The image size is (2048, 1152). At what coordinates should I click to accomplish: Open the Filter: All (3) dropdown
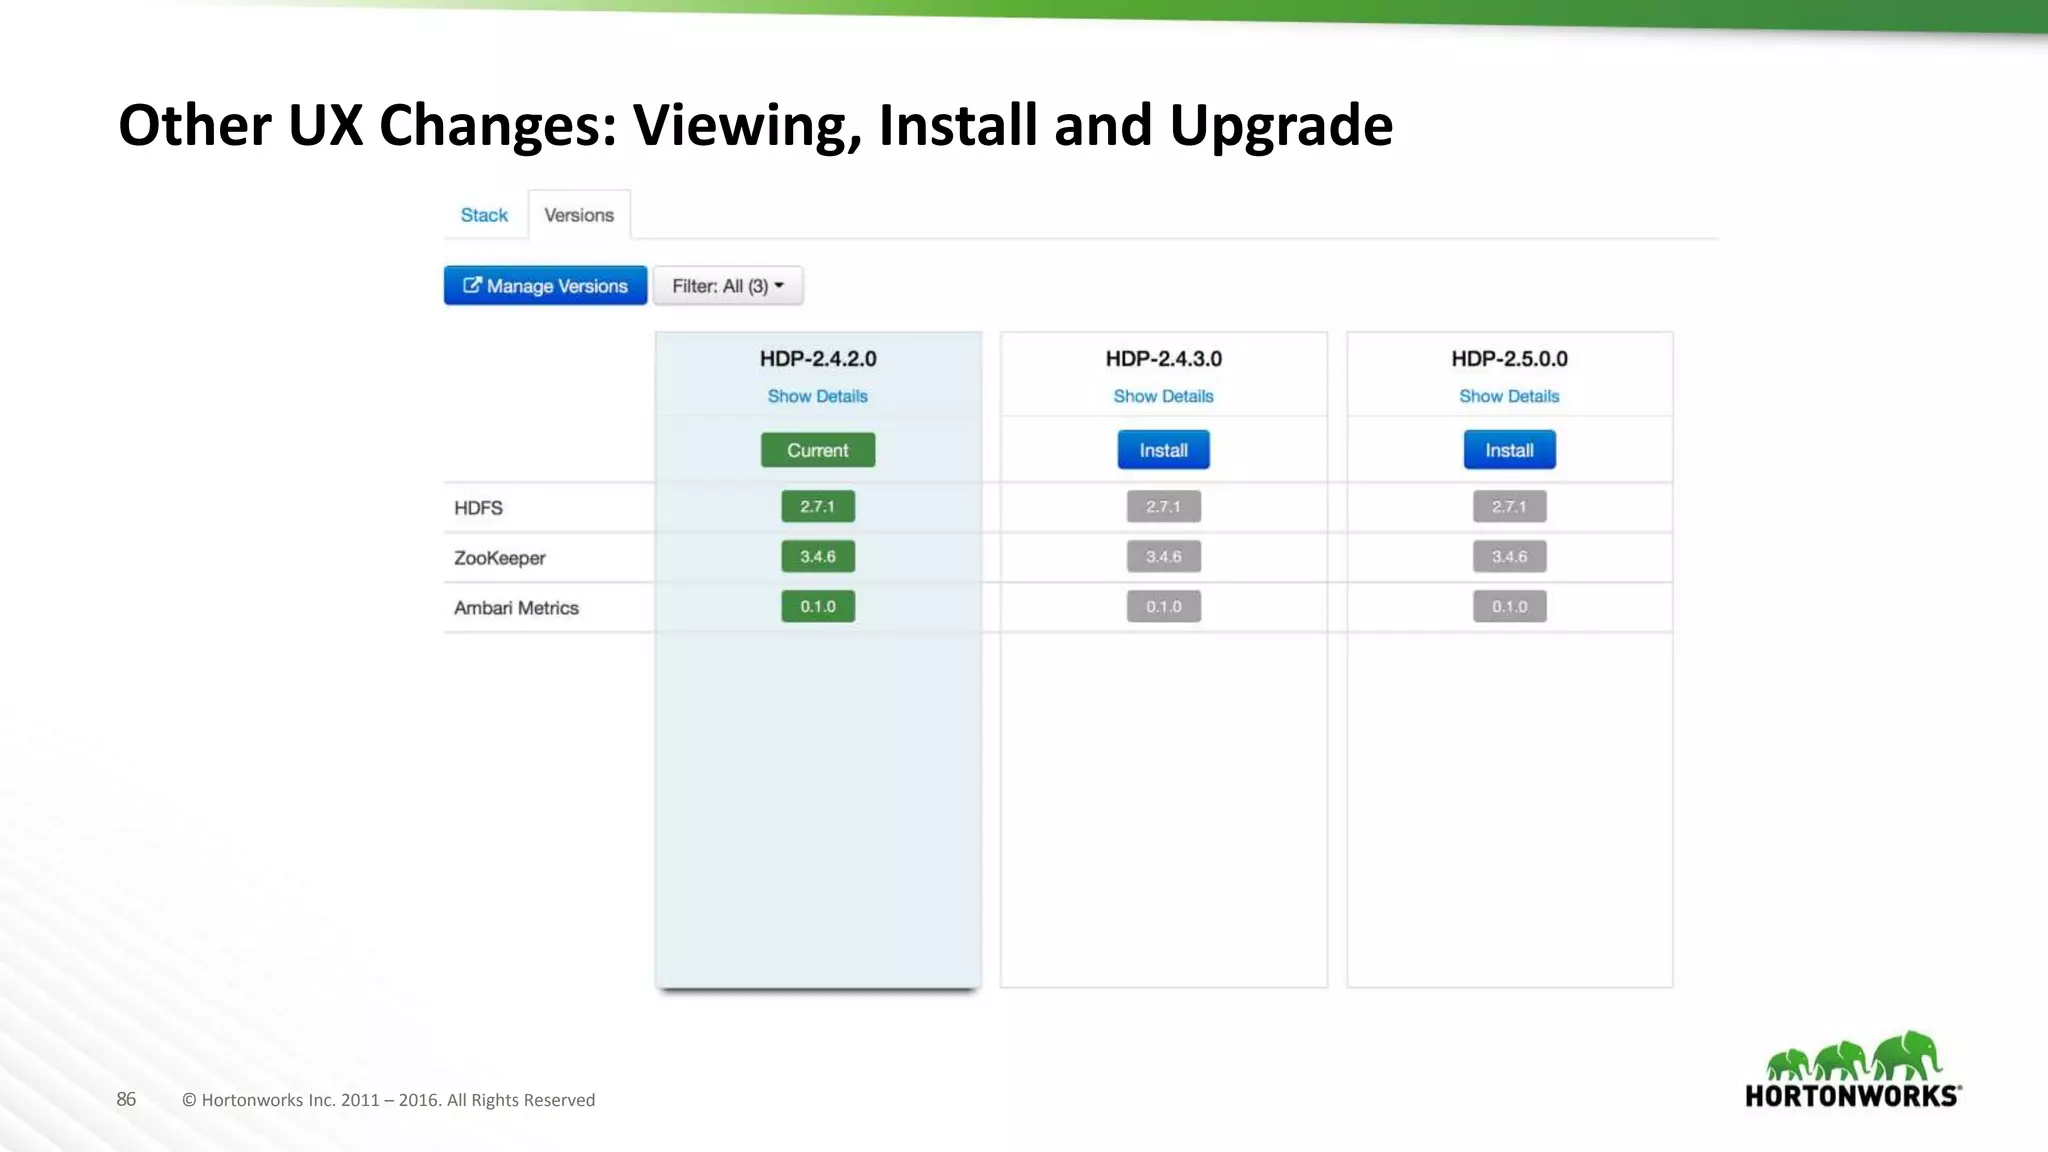[728, 286]
